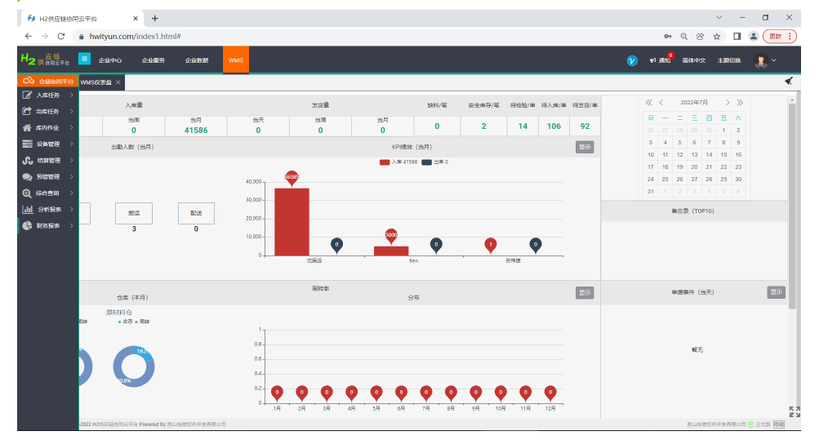The width and height of the screenshot is (828, 444).
Task: Click the 财务报表 pie chart icon
Action: (x=27, y=225)
